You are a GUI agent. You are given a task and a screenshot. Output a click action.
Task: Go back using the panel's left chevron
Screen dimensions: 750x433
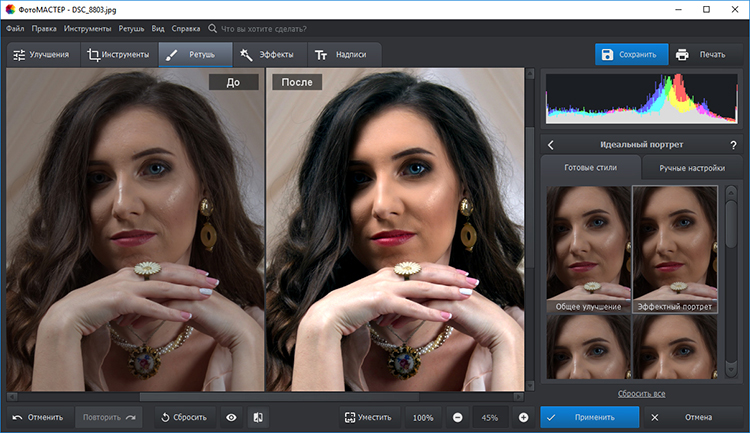[x=551, y=145]
